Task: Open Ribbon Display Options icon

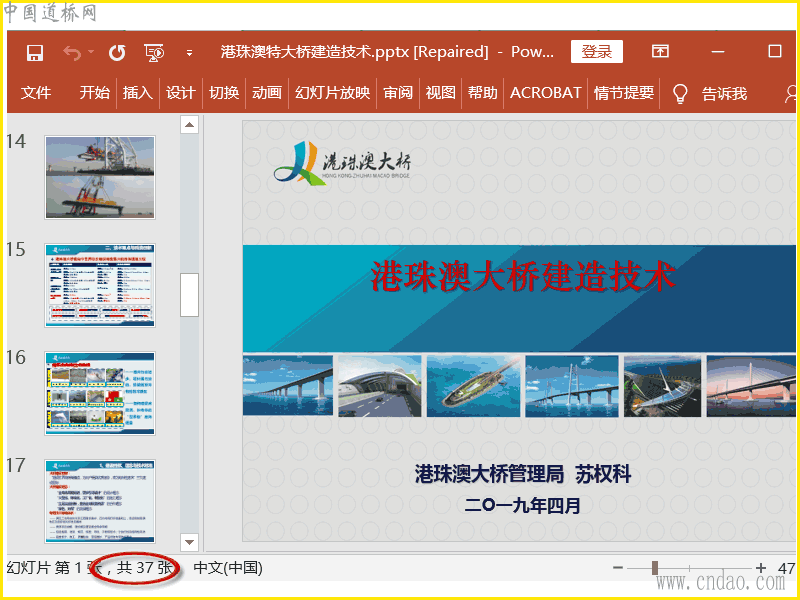Action: (x=660, y=51)
